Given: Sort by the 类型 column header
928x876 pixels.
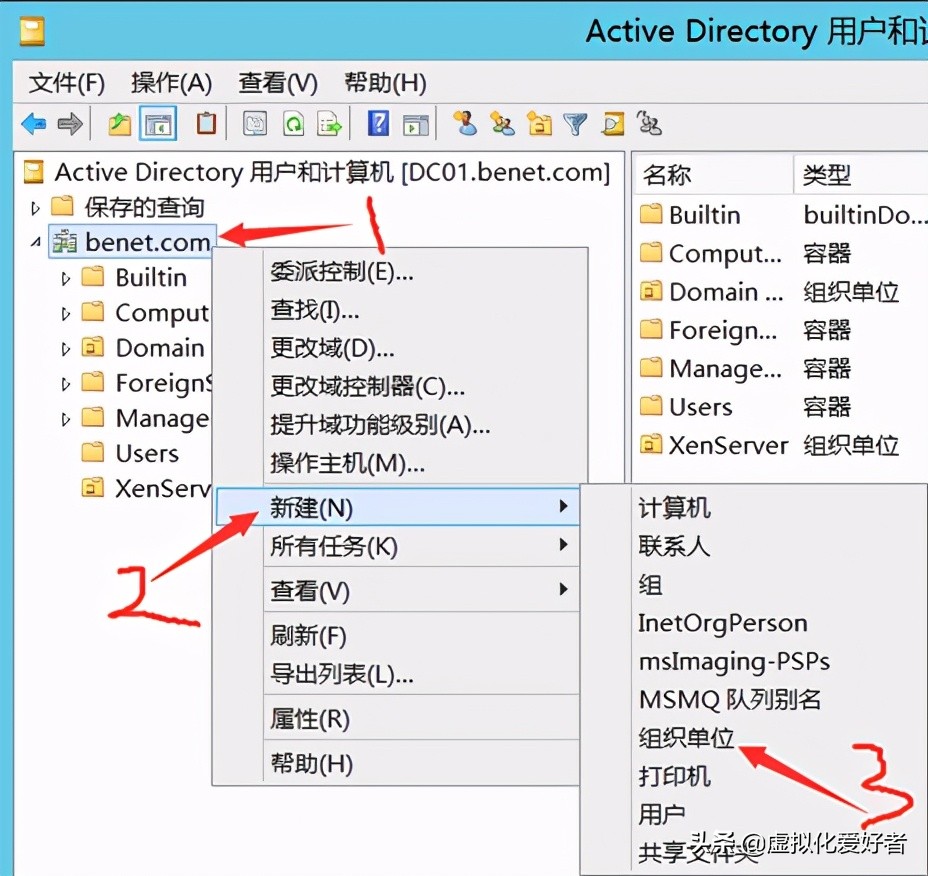Looking at the screenshot, I should pos(861,175).
